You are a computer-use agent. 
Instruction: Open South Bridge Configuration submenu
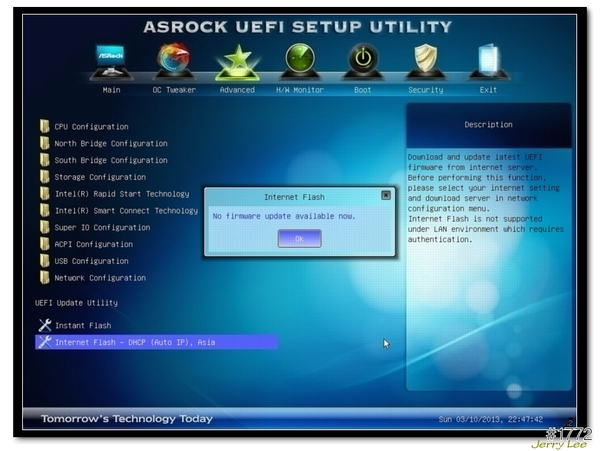[x=111, y=160]
